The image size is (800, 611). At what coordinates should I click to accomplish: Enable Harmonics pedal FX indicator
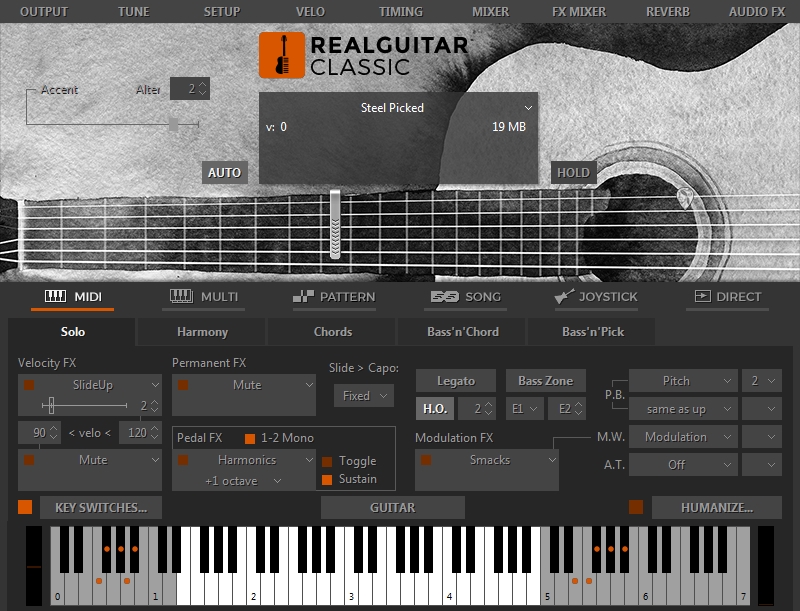coord(183,460)
